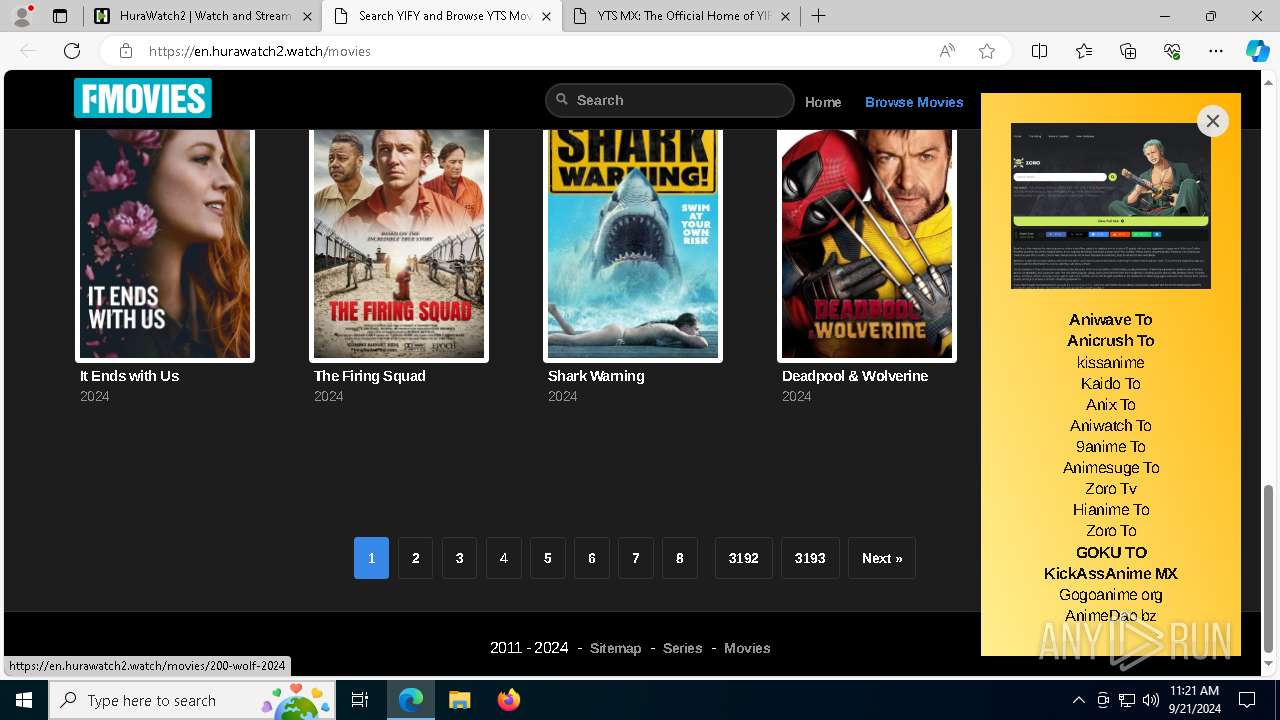Jump to page 3192
Viewport: 1280px width, 720px height.
[743, 558]
